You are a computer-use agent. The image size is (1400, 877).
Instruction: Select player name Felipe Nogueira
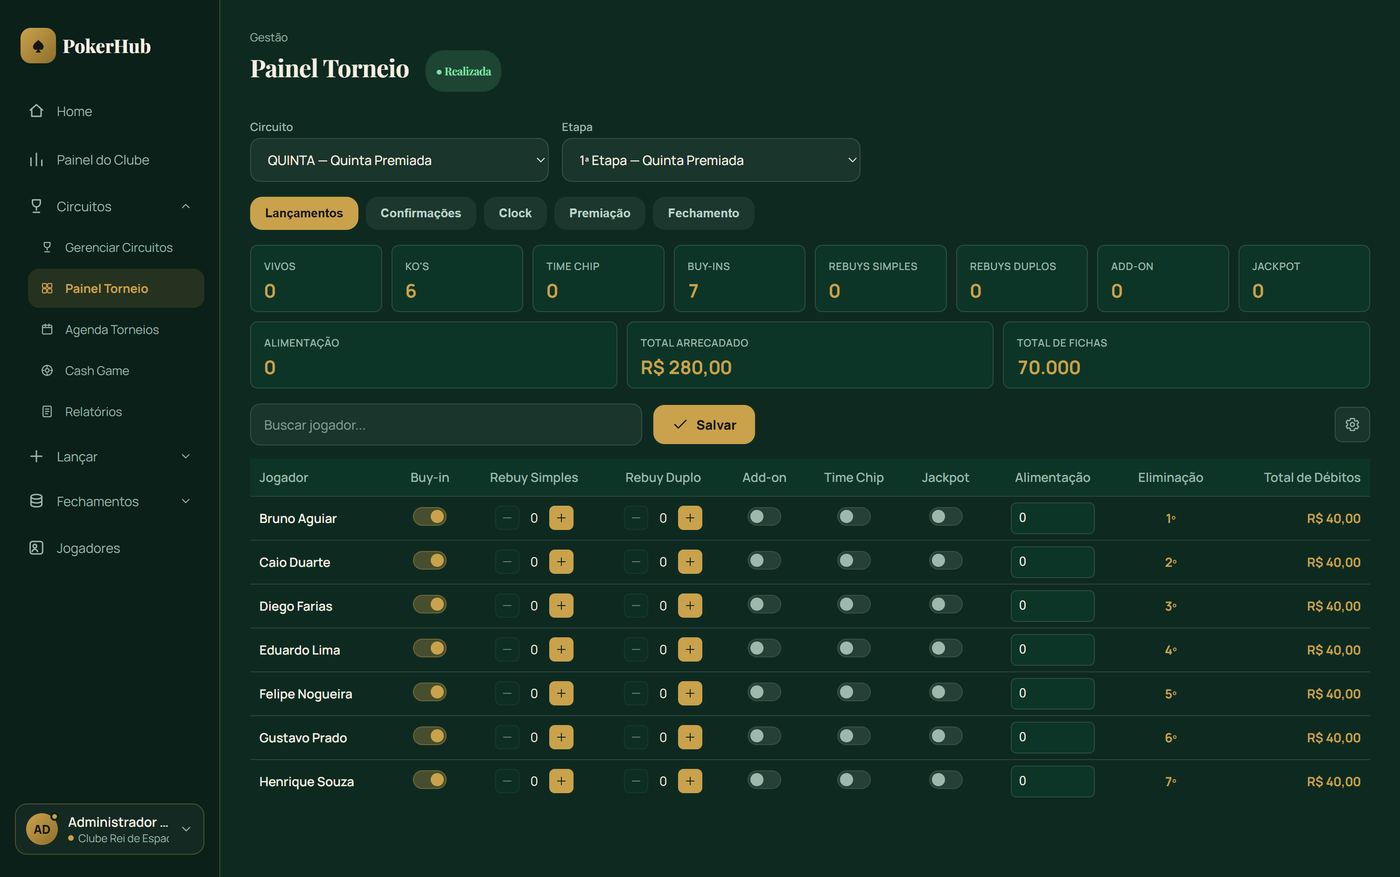(305, 694)
